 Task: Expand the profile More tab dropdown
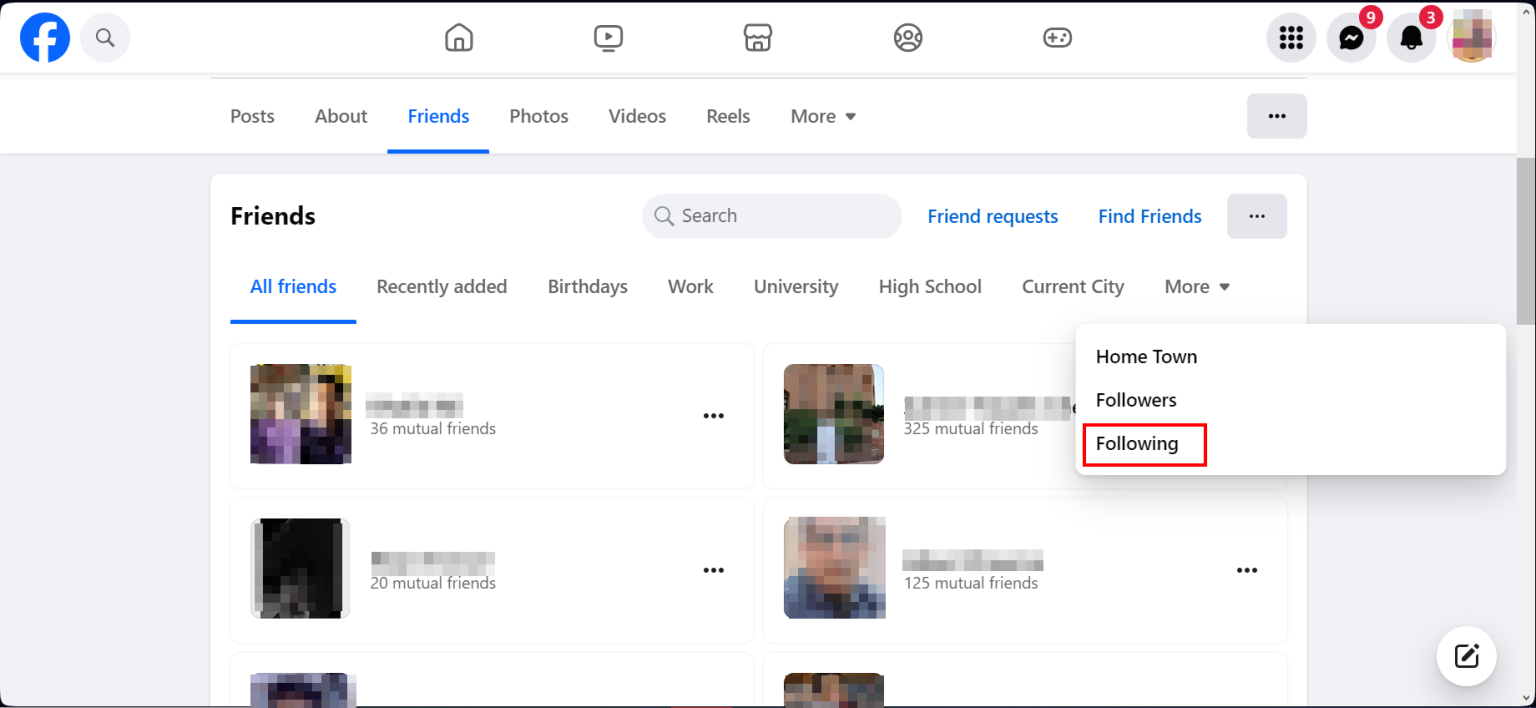823,116
